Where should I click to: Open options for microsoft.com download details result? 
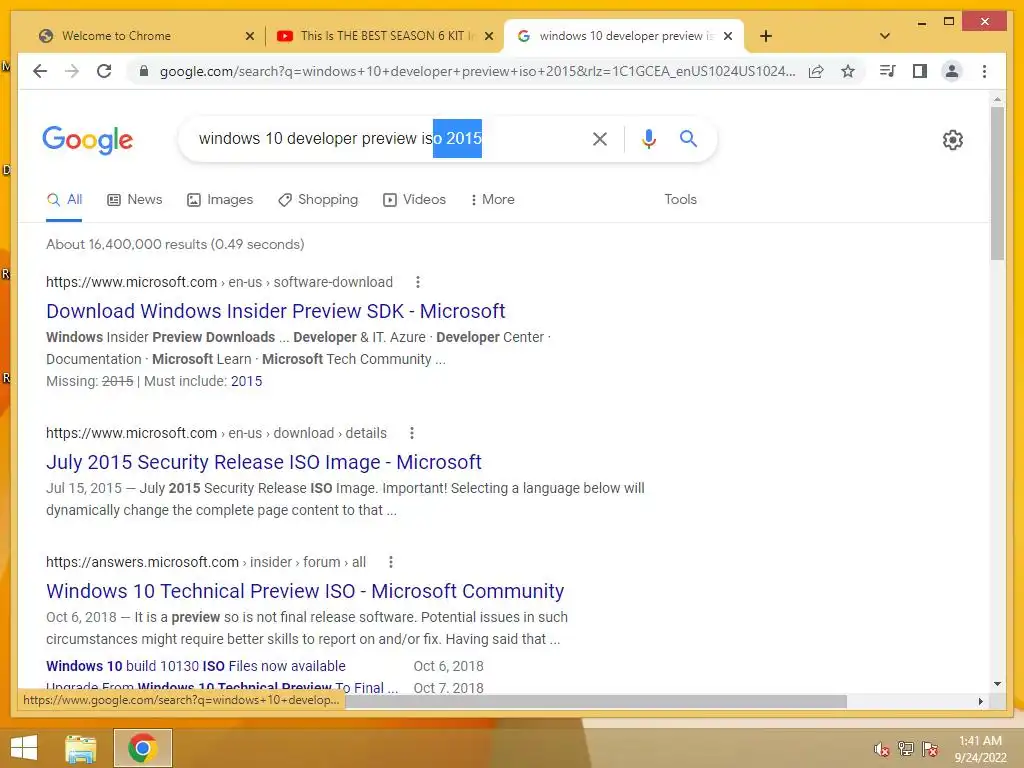coord(411,433)
